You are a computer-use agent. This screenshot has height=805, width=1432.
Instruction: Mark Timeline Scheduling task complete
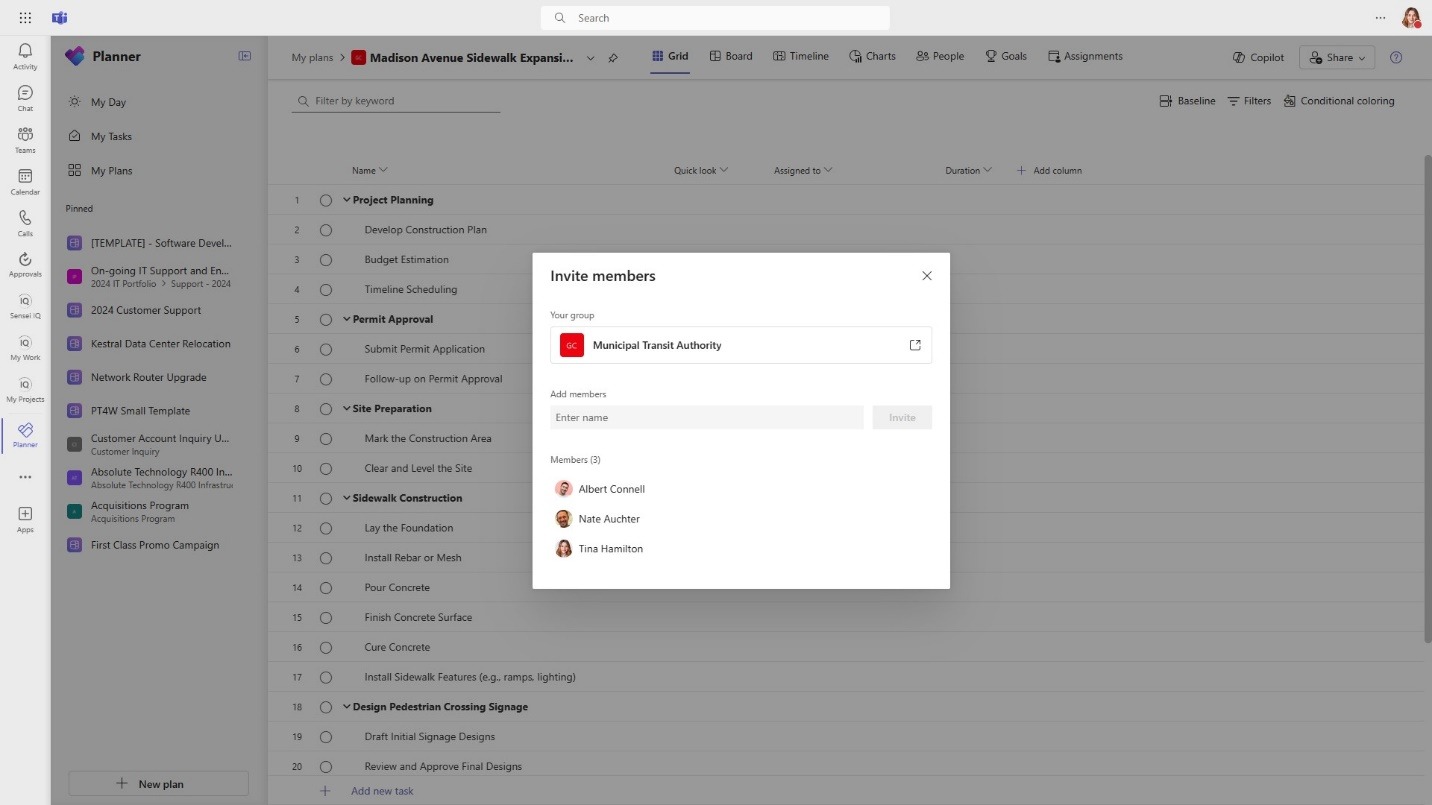(x=326, y=290)
